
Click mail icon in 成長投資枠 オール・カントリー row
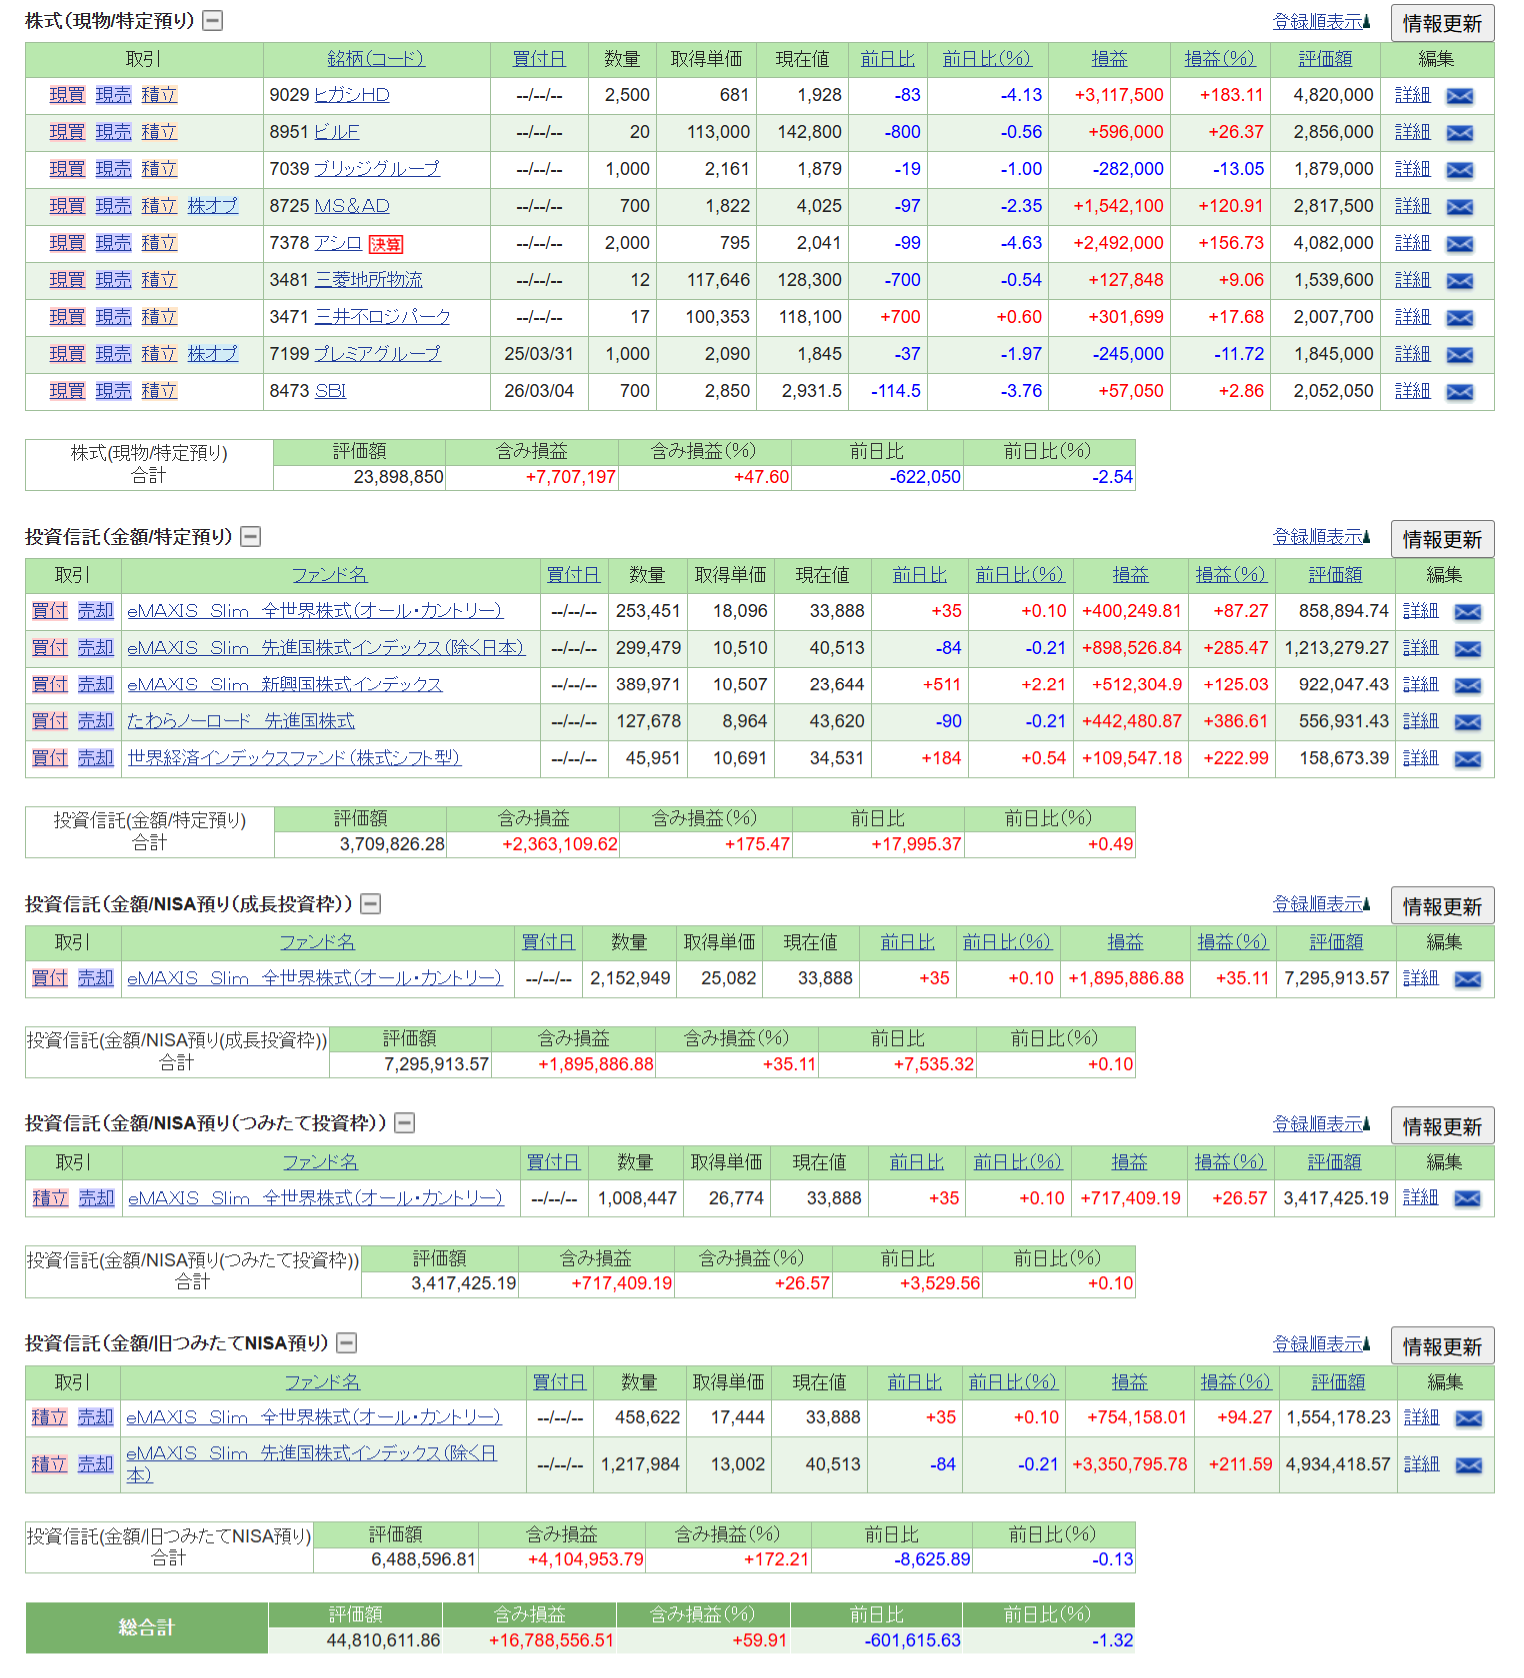pos(1467,979)
